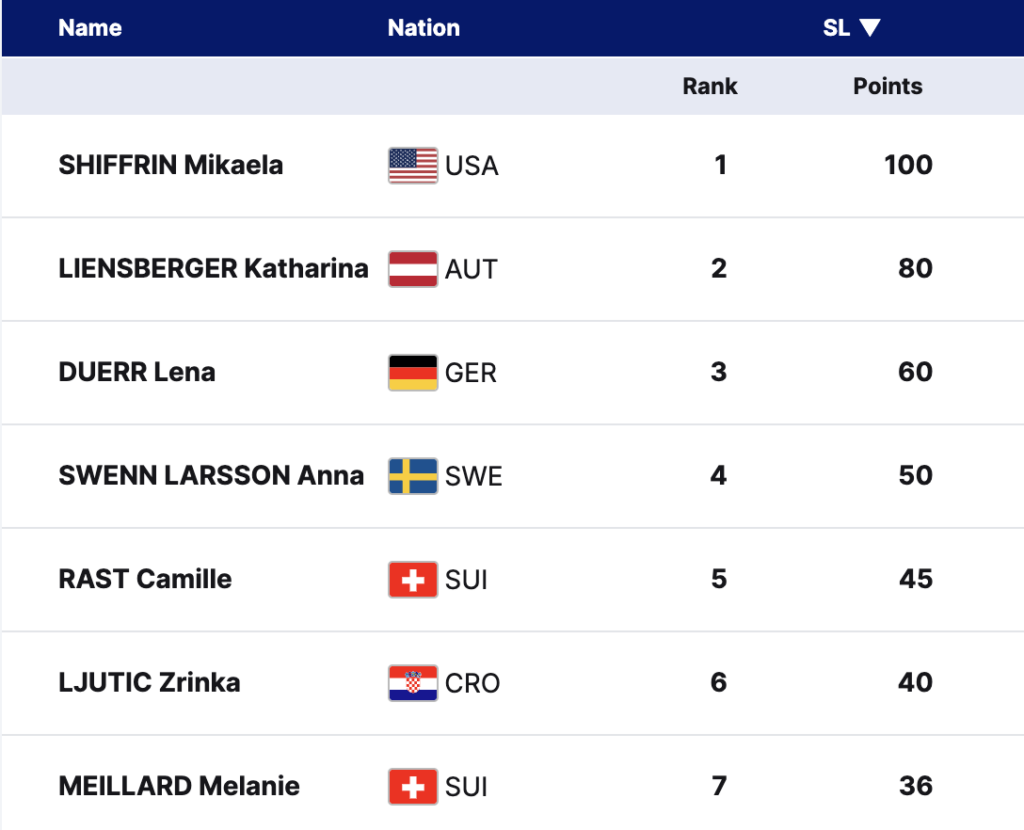
Task: Click Melanie Meillard's Switzerland flag icon
Action: [413, 786]
